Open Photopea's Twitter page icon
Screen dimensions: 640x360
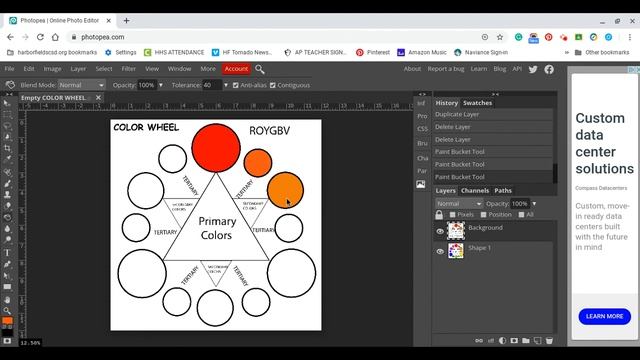click(x=533, y=69)
